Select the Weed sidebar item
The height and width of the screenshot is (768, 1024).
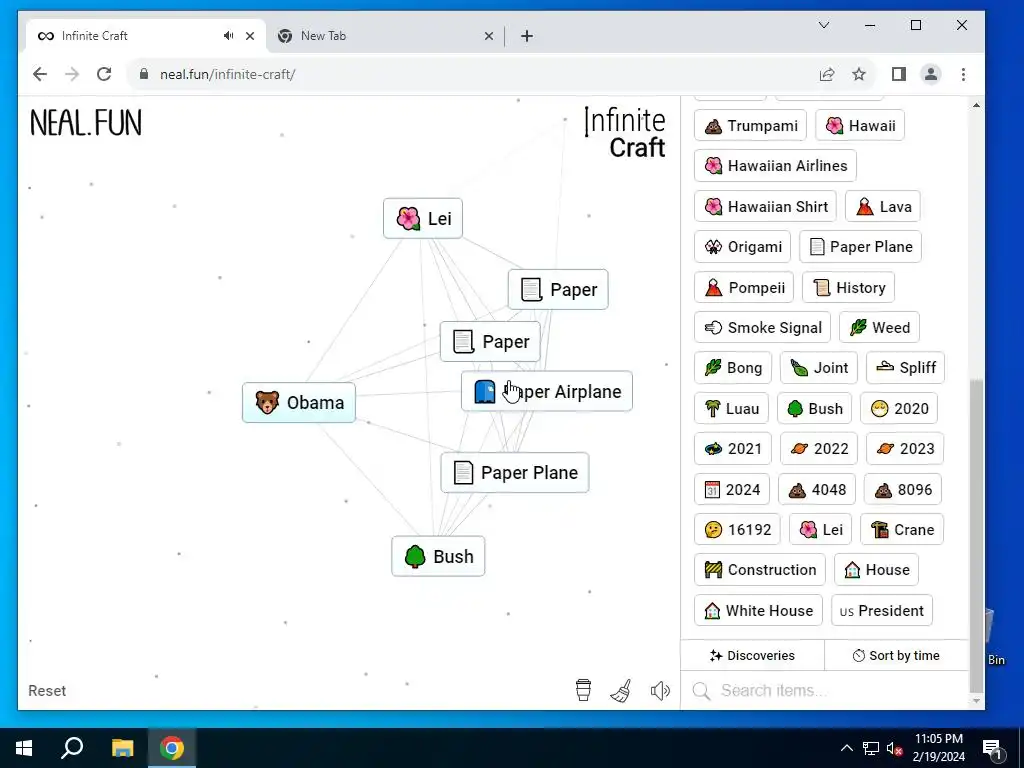click(x=879, y=327)
